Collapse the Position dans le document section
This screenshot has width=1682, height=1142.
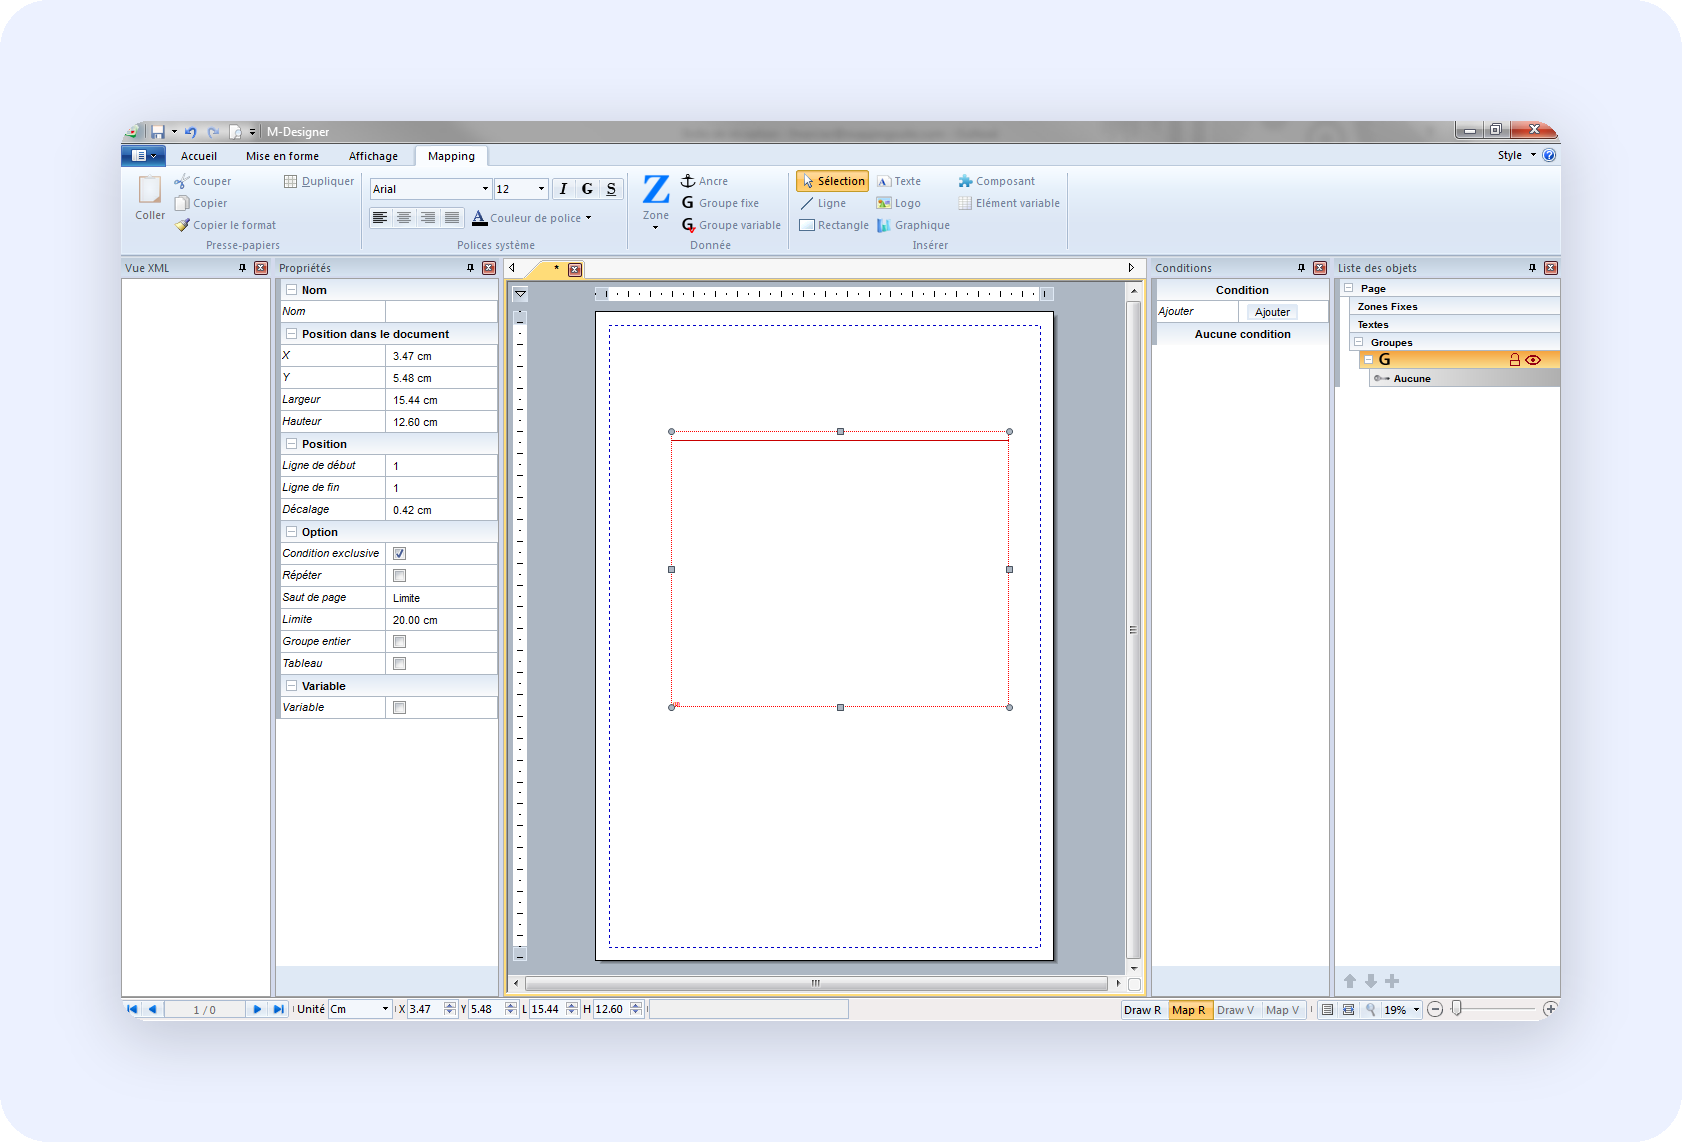point(291,334)
